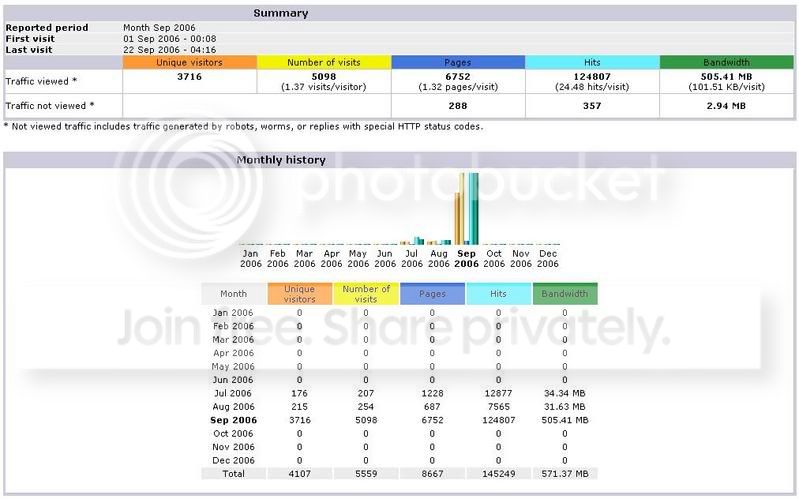799x499 pixels.
Task: Click the Summary section title bar
Action: click(400, 13)
